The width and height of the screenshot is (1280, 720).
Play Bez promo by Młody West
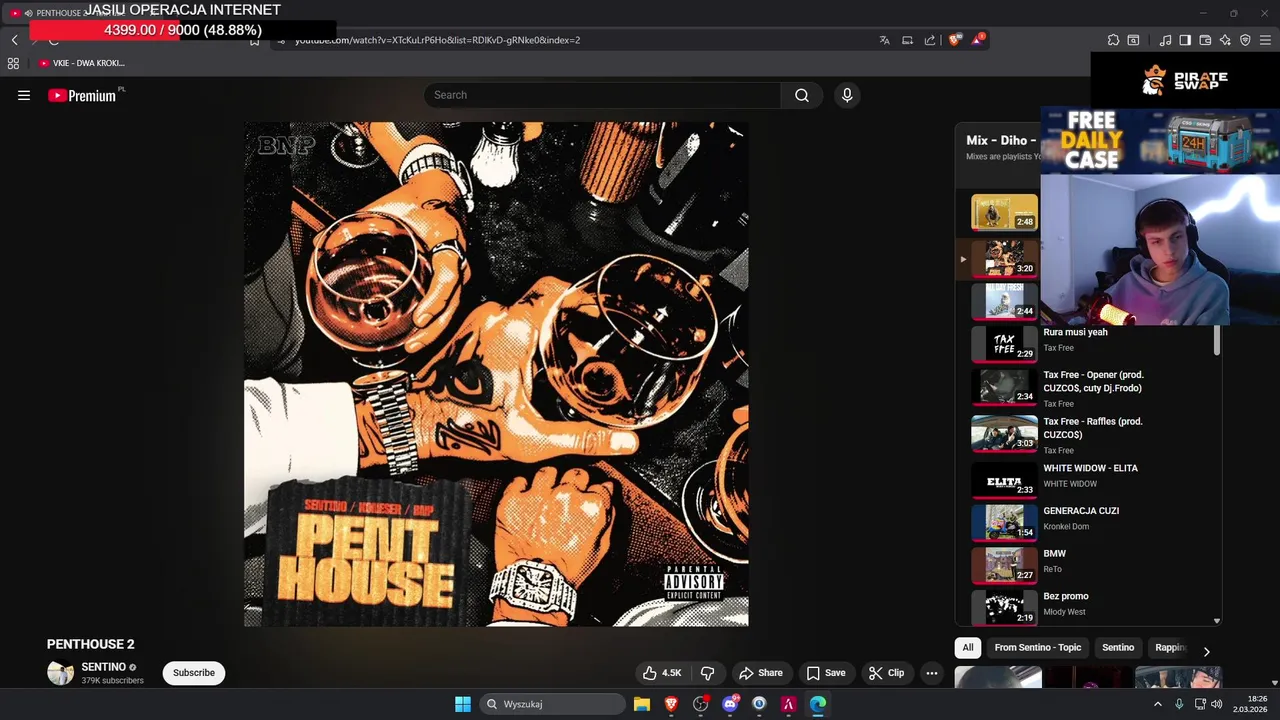pyautogui.click(x=1090, y=606)
